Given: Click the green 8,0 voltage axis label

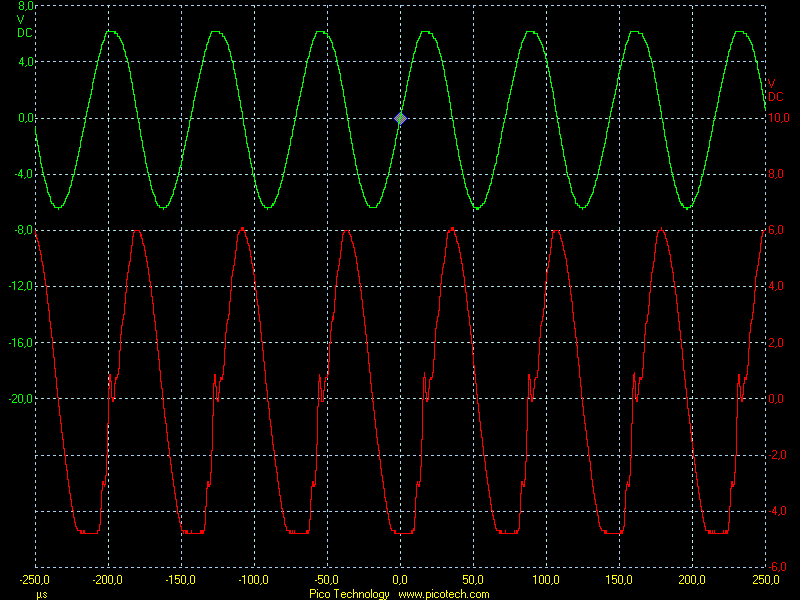Looking at the screenshot, I should coord(26,6).
